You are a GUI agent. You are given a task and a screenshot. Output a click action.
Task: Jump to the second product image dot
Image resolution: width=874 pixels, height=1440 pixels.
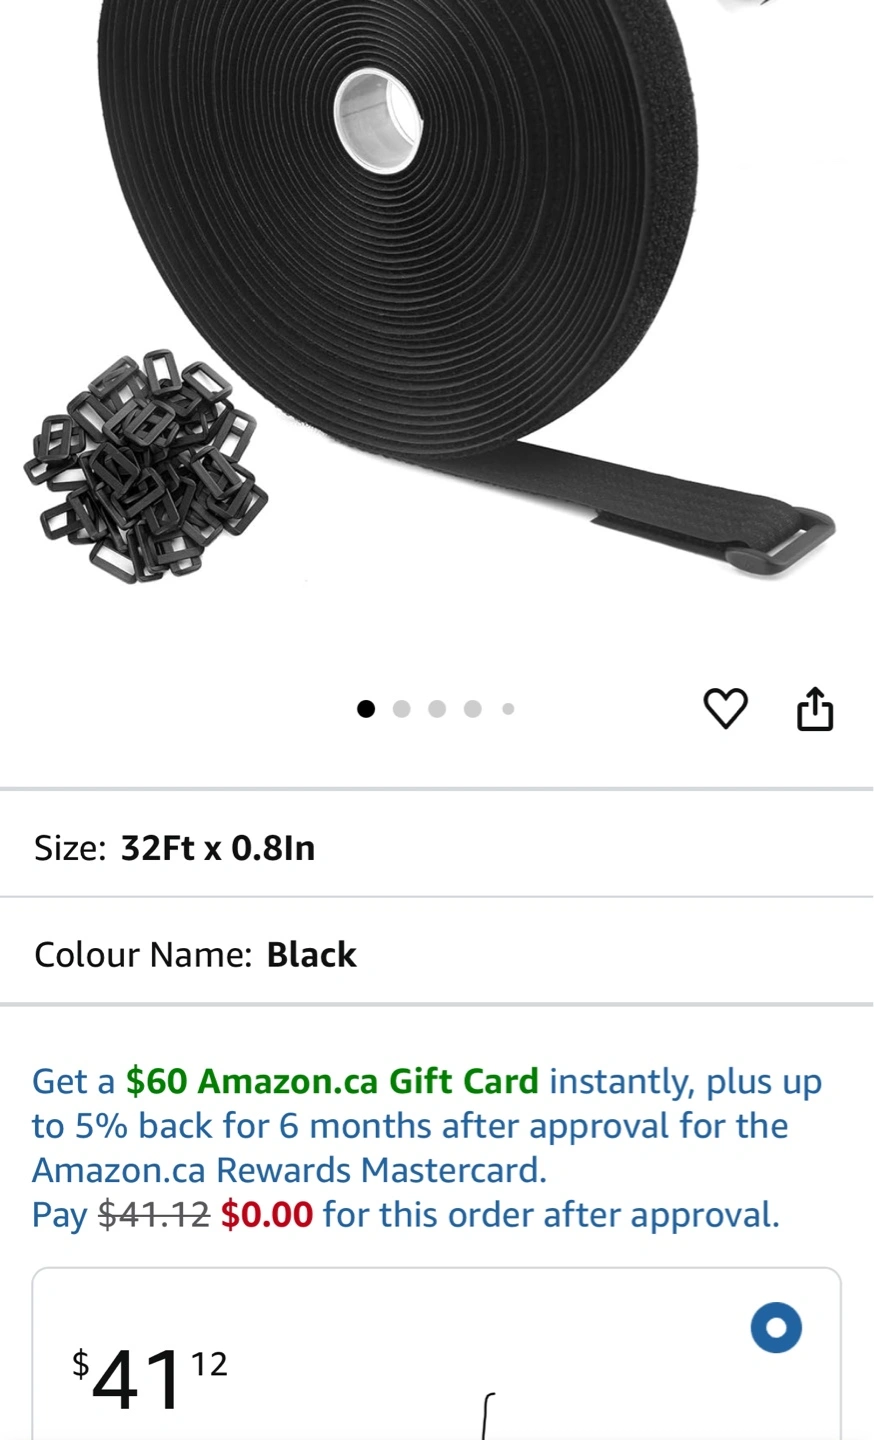click(402, 709)
